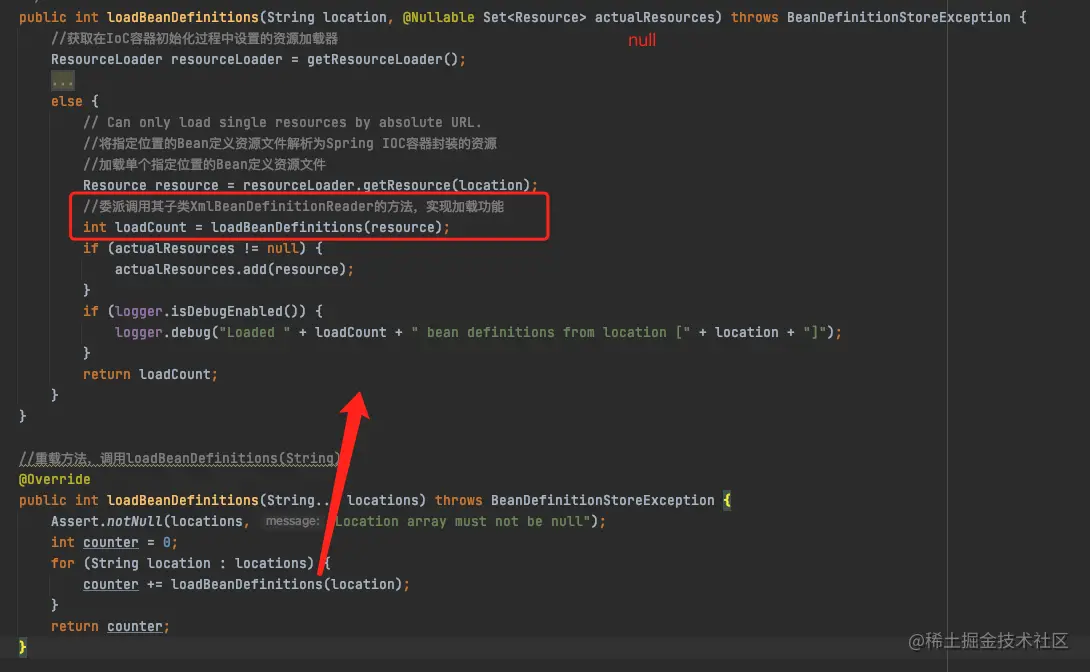
Task: Click the 稀土掘金技术社区 watermark
Action: 988,642
